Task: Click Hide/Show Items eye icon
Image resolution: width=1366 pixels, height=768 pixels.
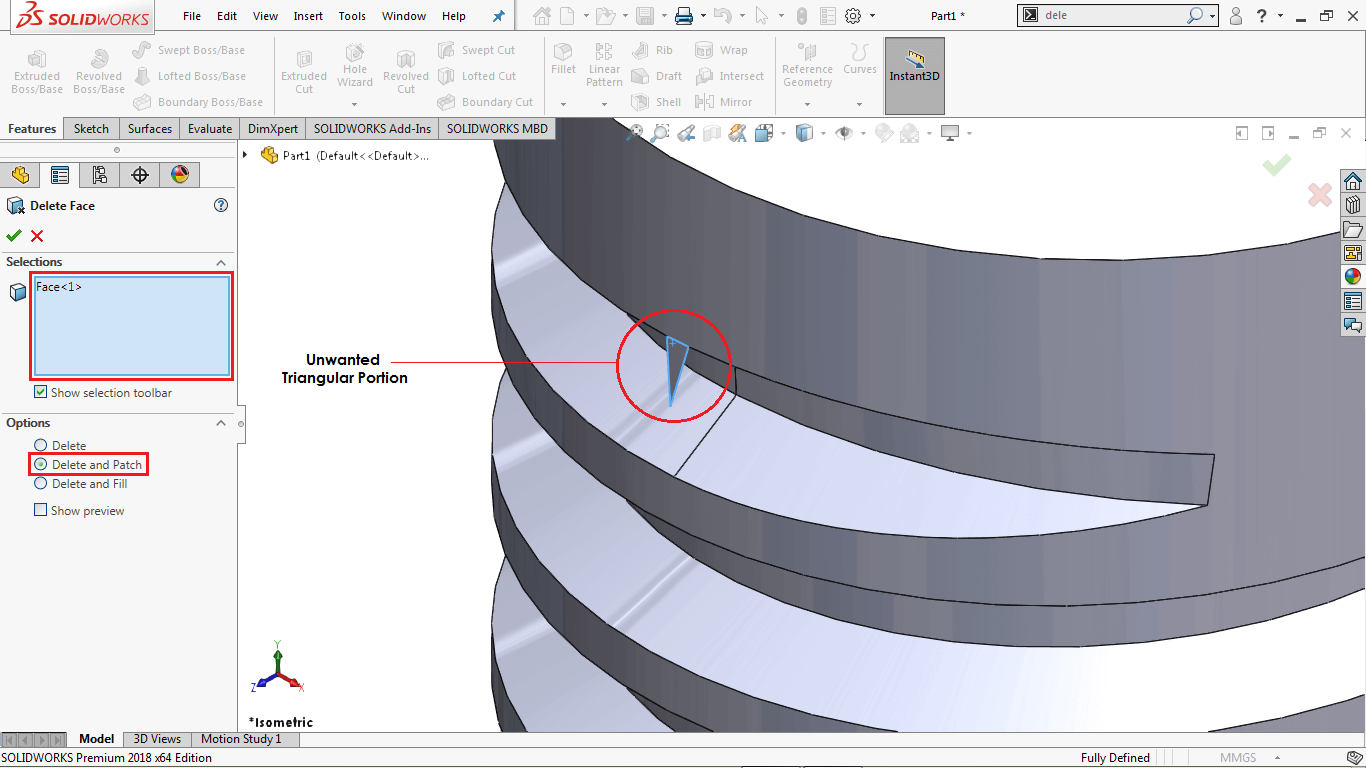Action: [844, 132]
